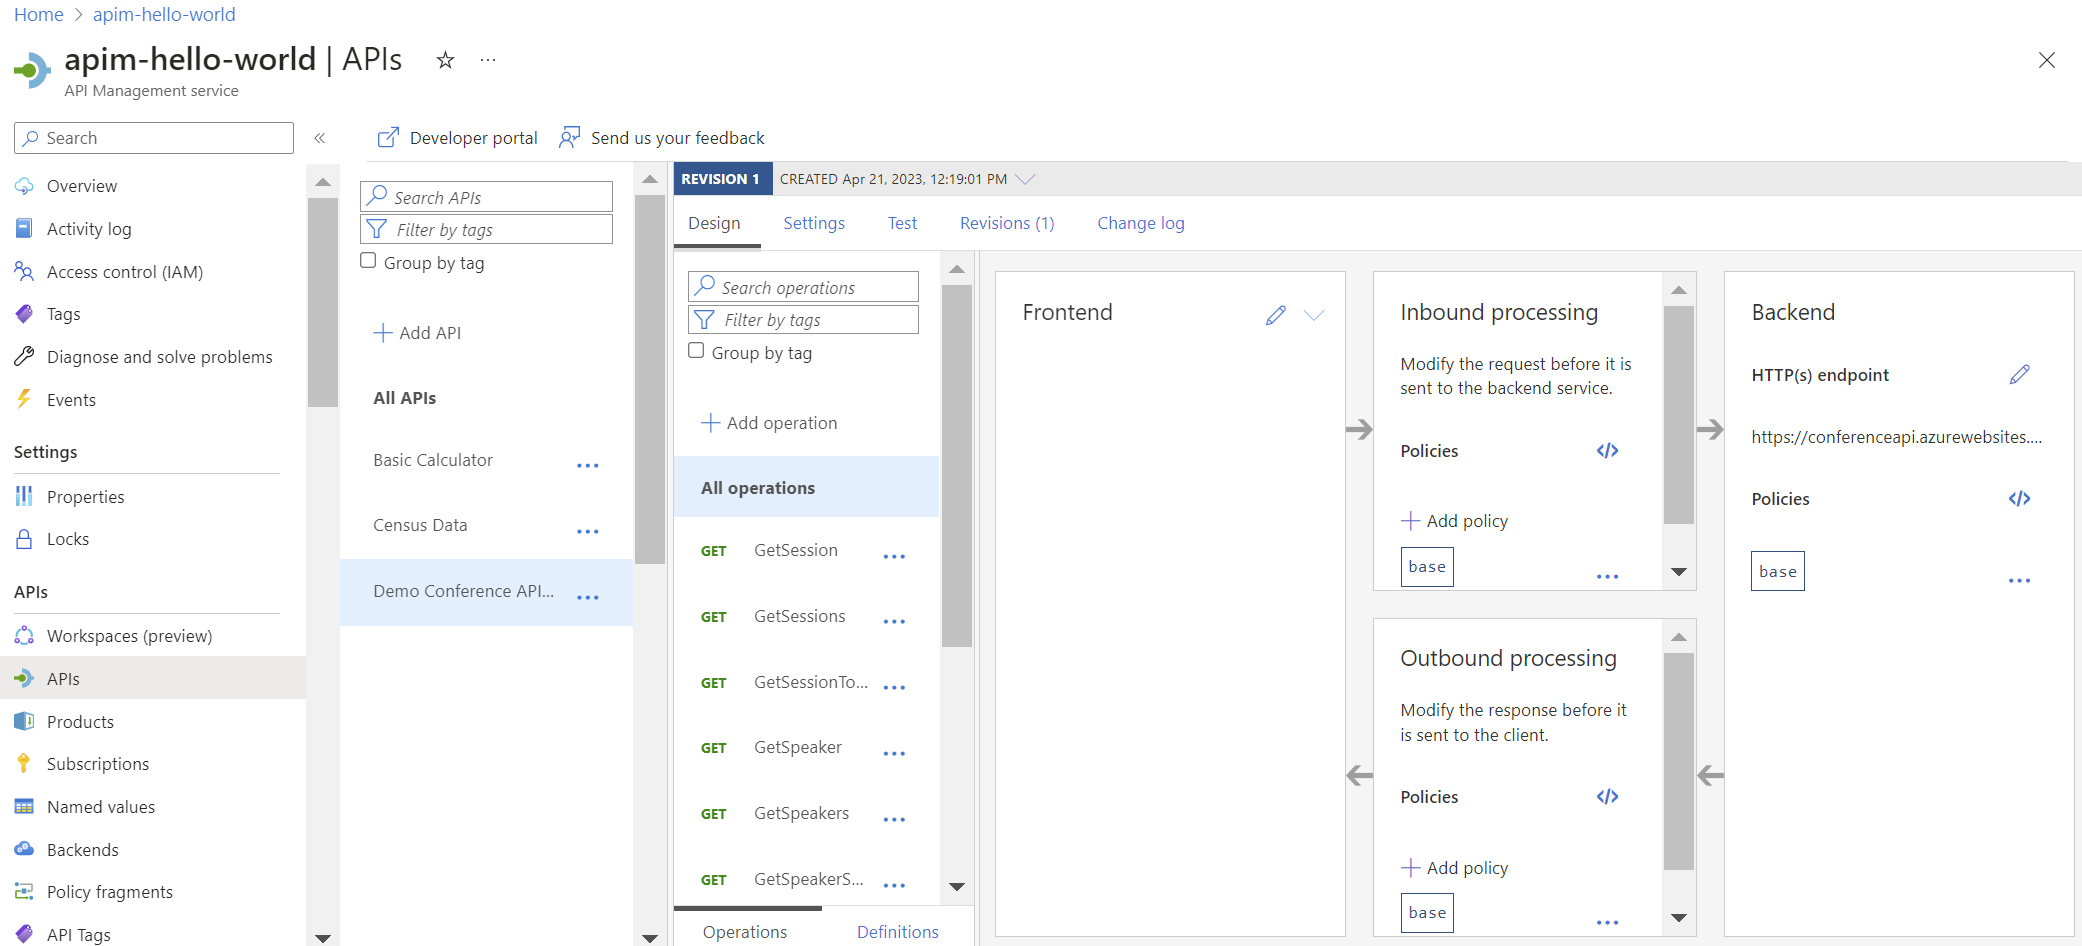This screenshot has height=946, width=2082.
Task: Open Basic Calculator options ellipsis
Action: tap(588, 466)
